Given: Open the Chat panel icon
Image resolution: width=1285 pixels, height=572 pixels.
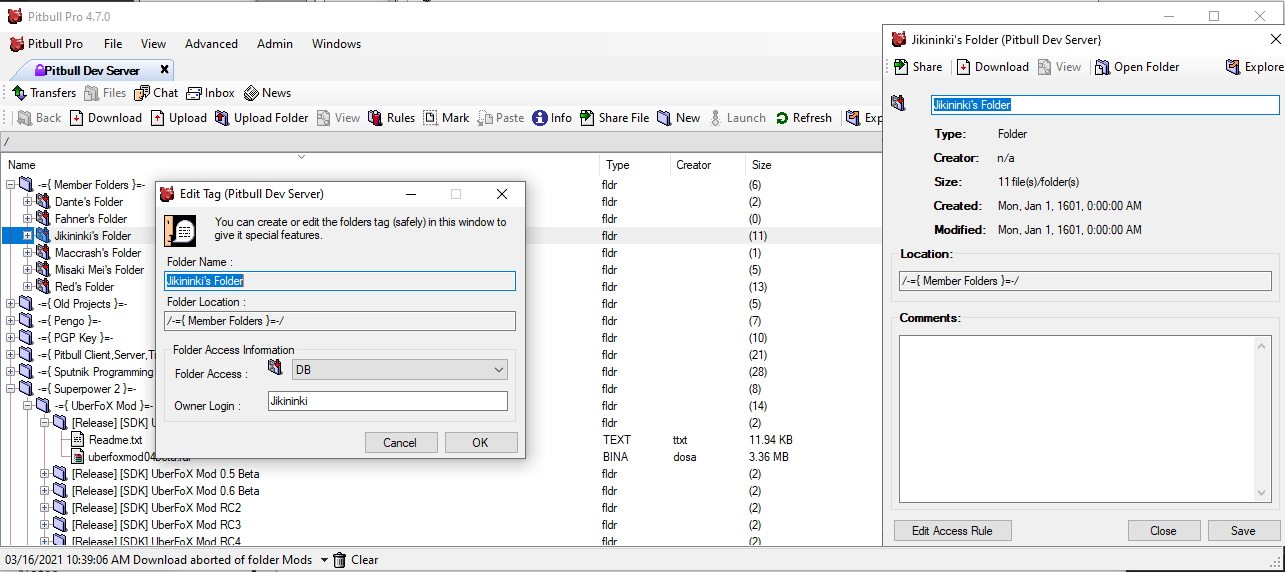Looking at the screenshot, I should coord(142,93).
